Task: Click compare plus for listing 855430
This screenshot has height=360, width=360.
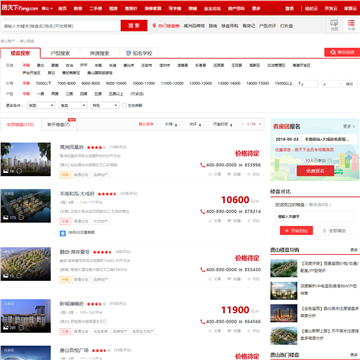Action: [x=249, y=279]
